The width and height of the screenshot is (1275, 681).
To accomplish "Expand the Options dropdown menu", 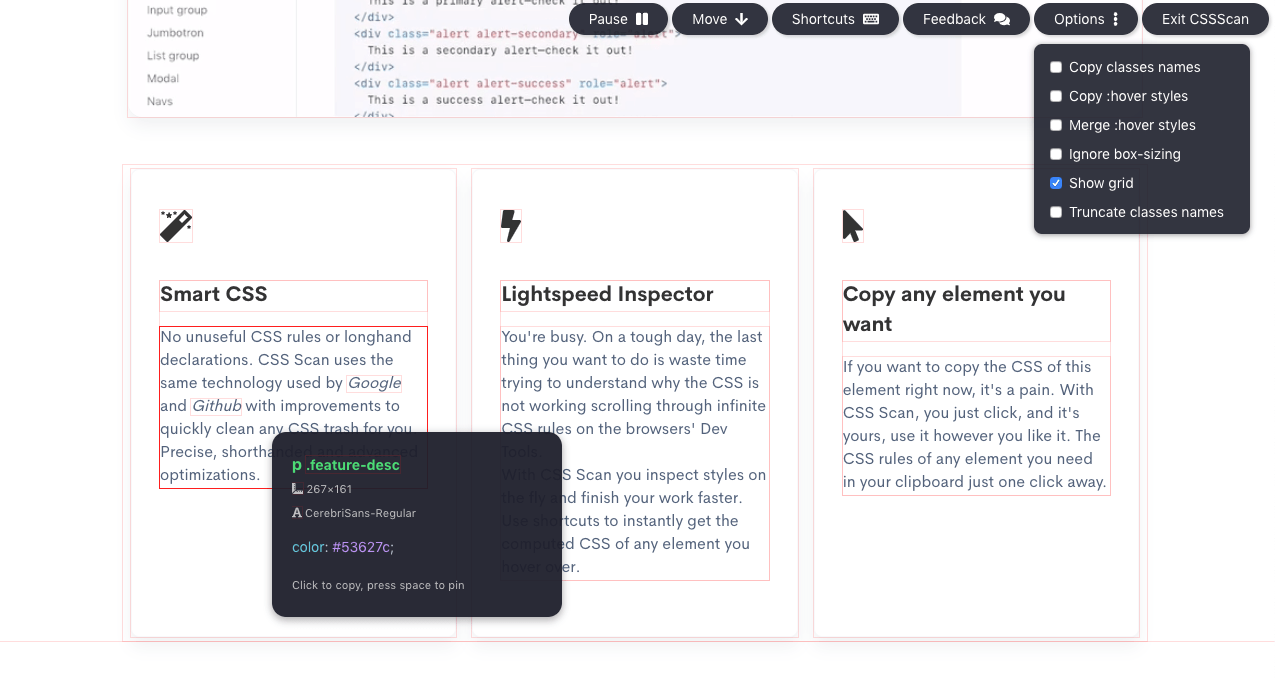I will [1086, 19].
